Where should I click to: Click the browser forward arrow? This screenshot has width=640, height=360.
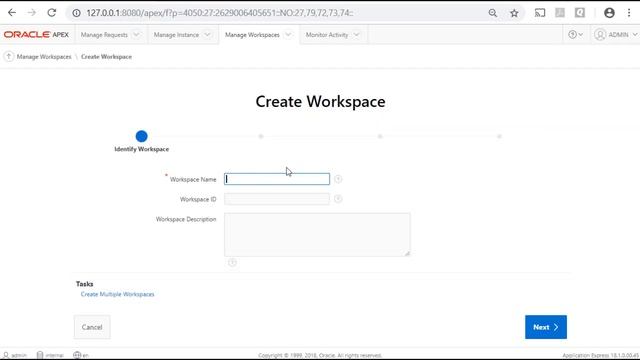click(x=32, y=13)
